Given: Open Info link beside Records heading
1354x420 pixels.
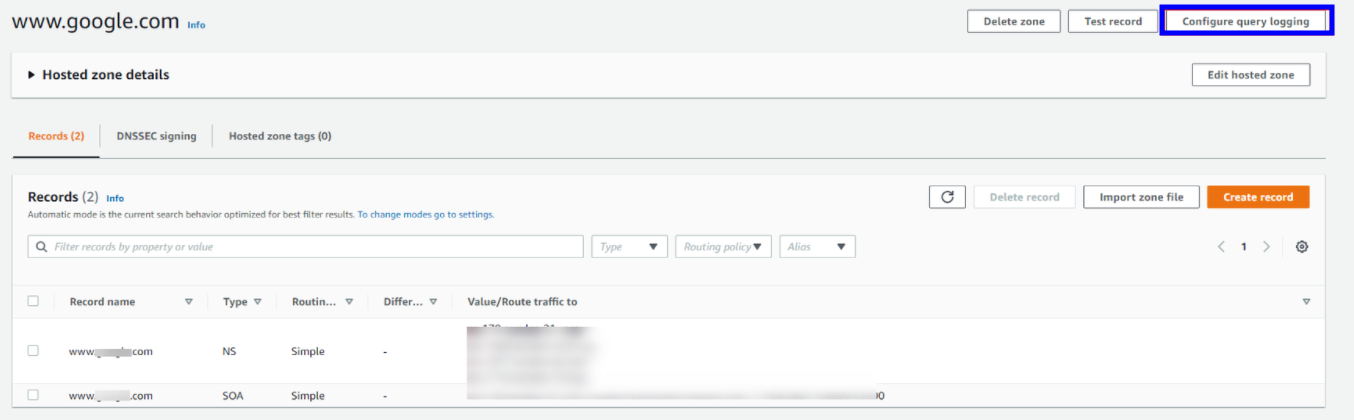Looking at the screenshot, I should tap(115, 199).
